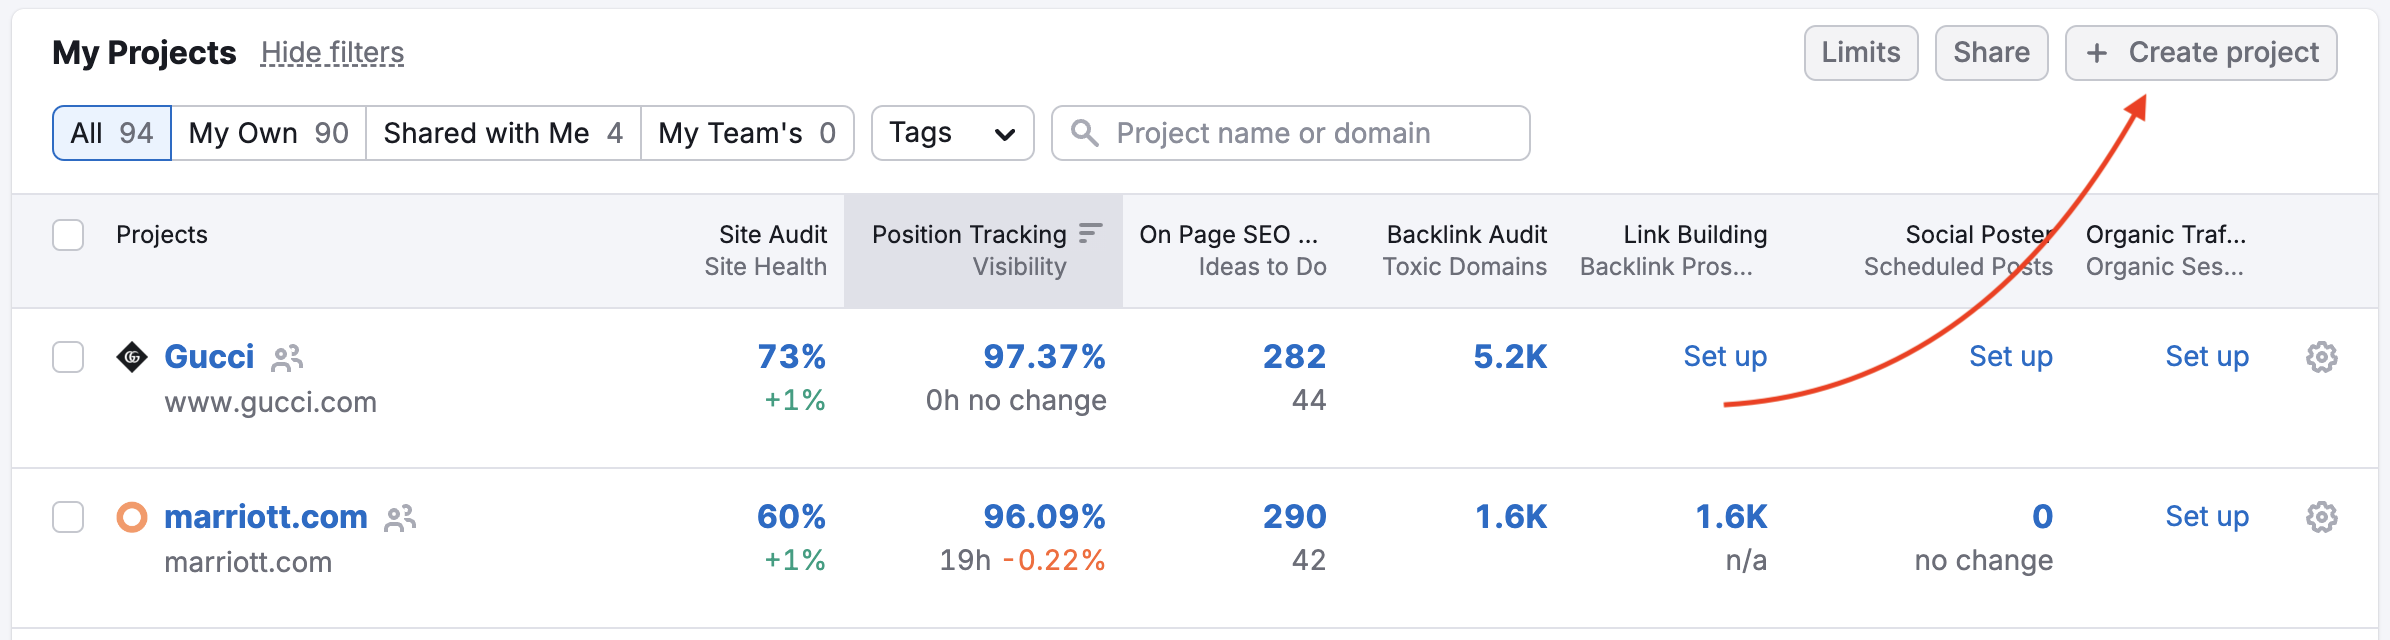Click the Share button
The height and width of the screenshot is (640, 2390).
[1991, 53]
